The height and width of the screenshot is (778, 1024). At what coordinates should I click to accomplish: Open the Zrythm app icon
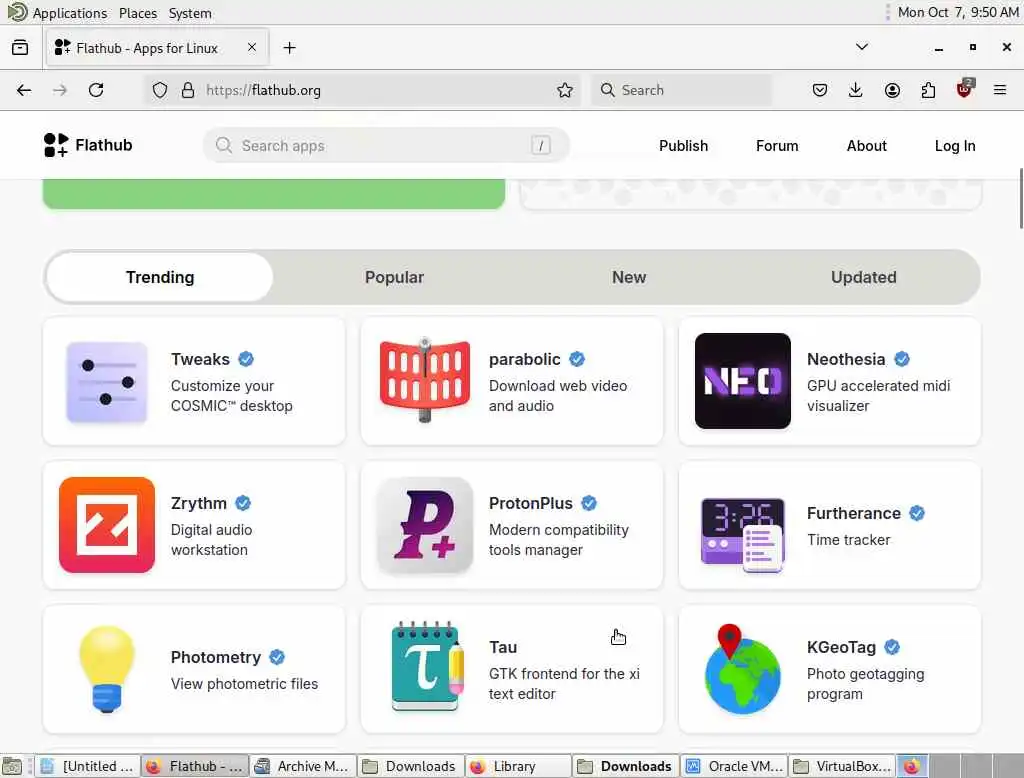106,525
